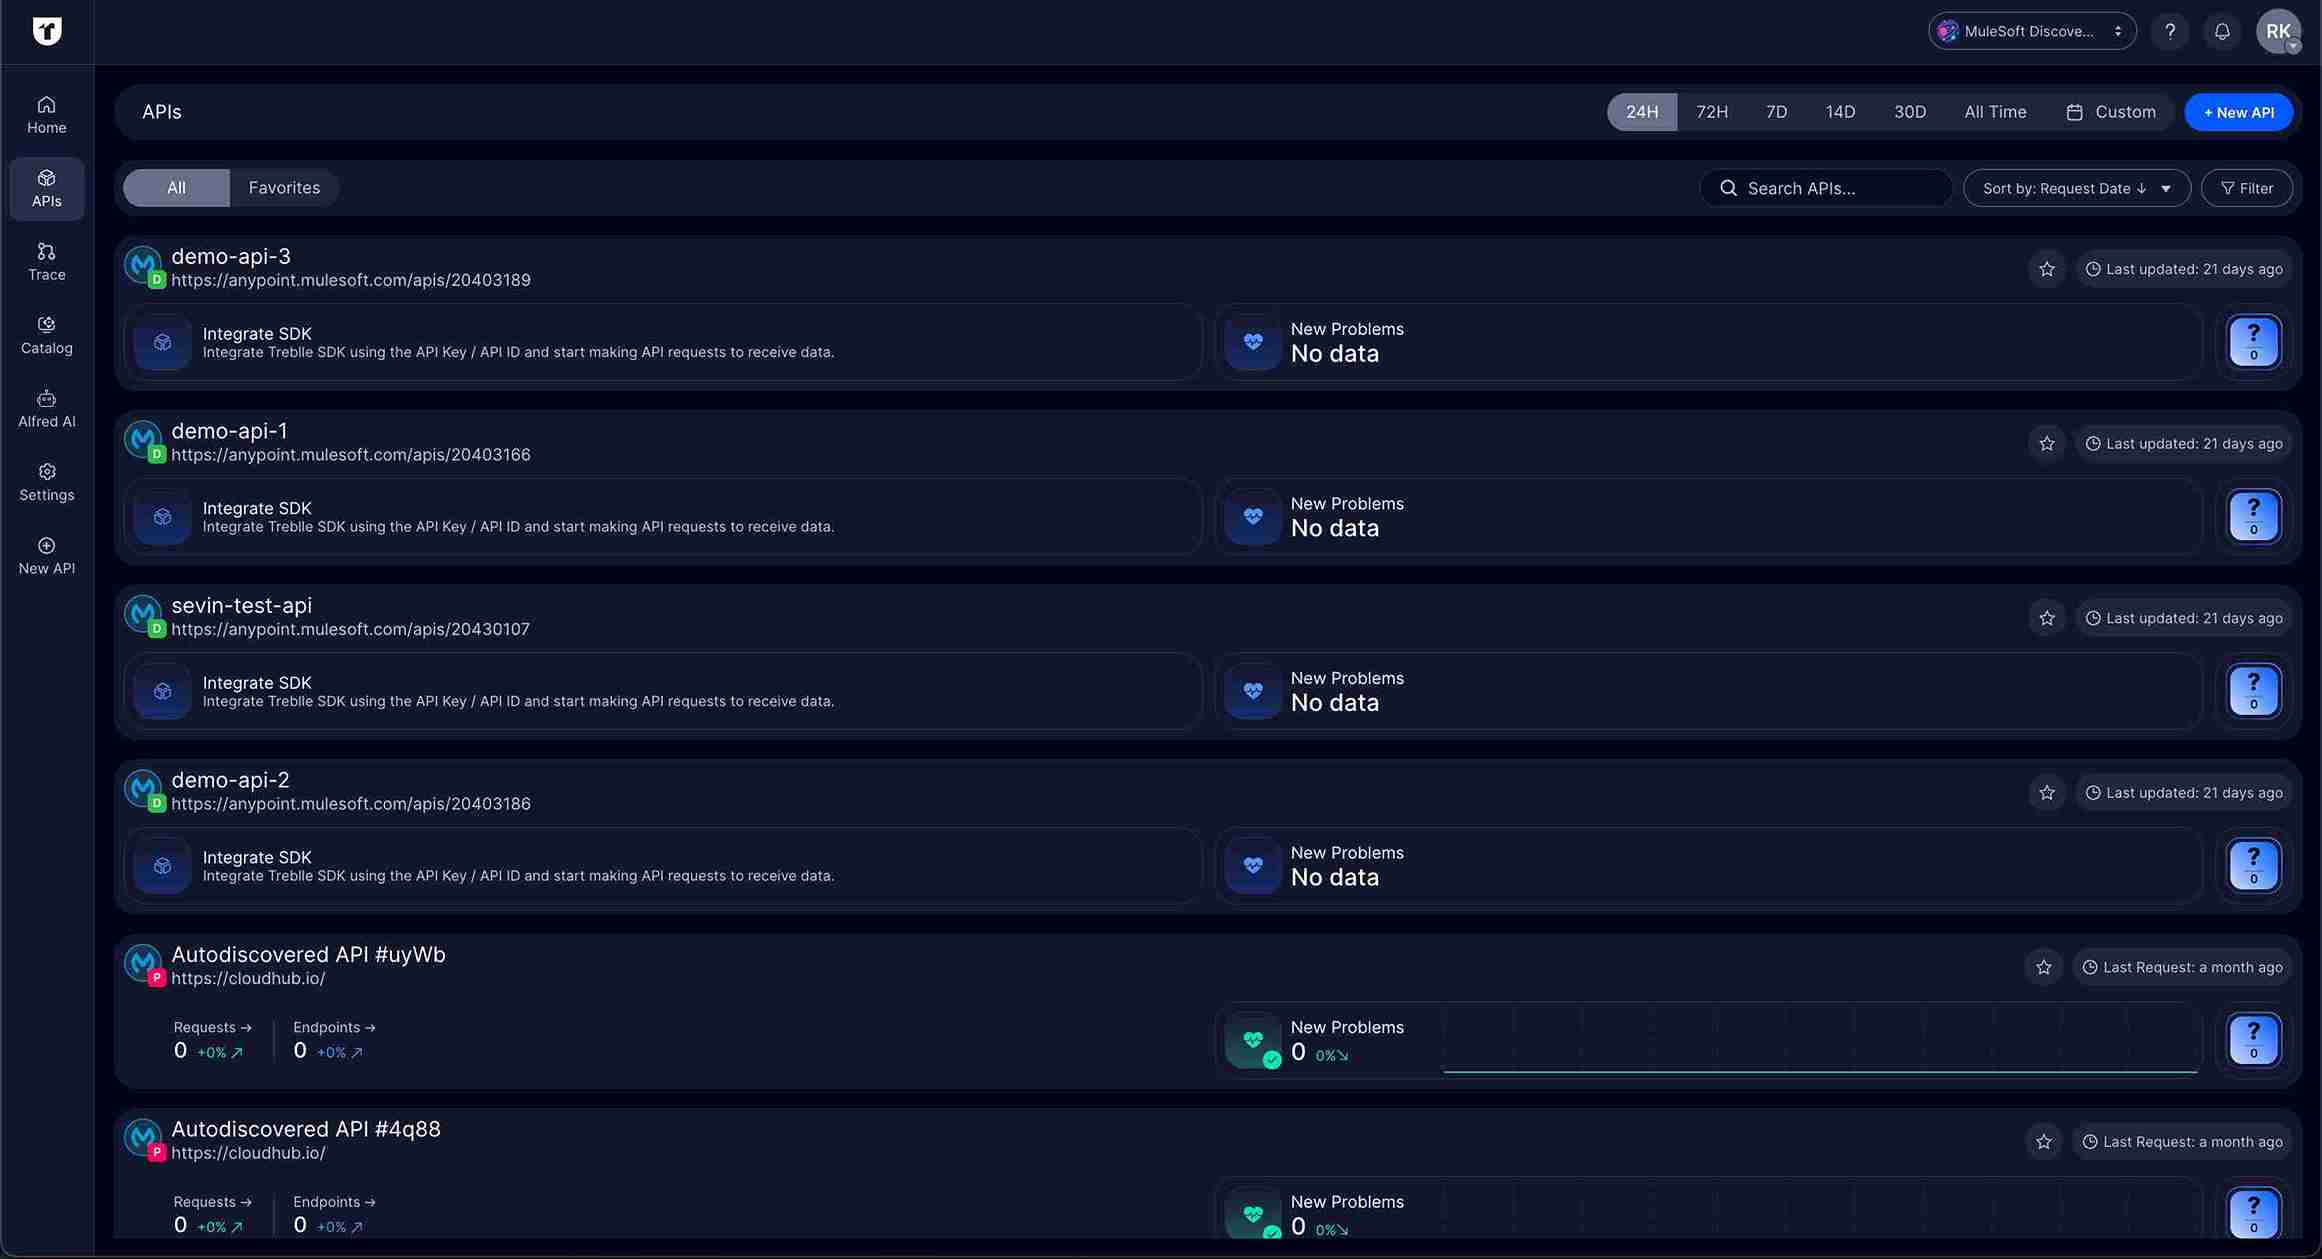Click New Problems heart icon for demo-api-2
The width and height of the screenshot is (2322, 1259).
pos(1253,866)
